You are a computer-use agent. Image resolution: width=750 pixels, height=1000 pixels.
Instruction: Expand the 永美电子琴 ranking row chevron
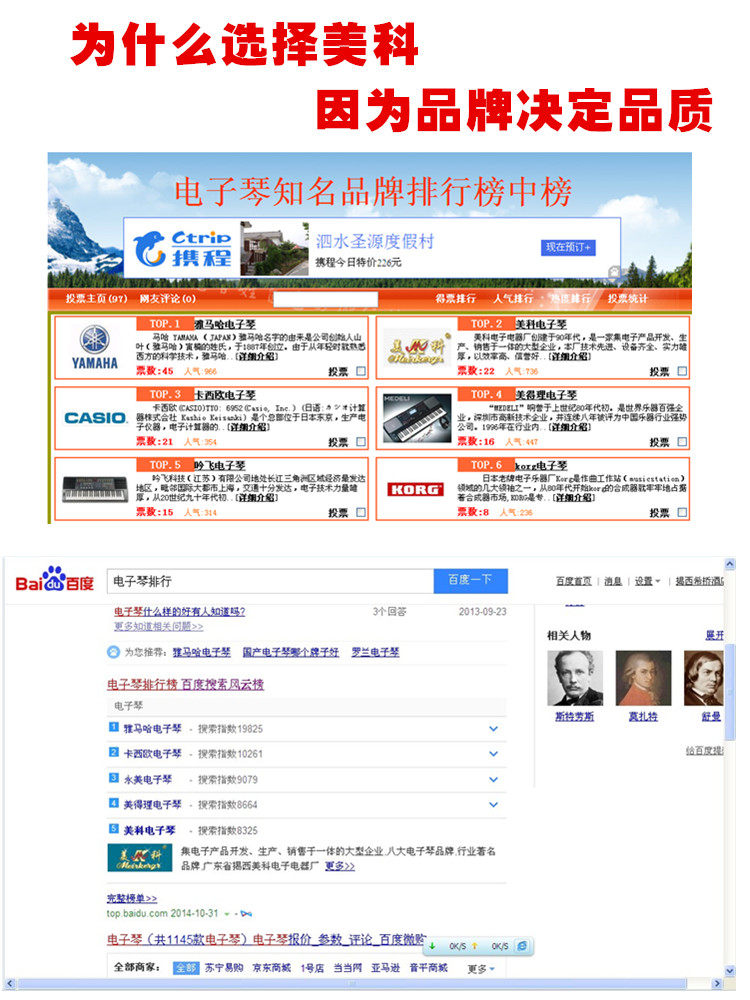point(494,779)
